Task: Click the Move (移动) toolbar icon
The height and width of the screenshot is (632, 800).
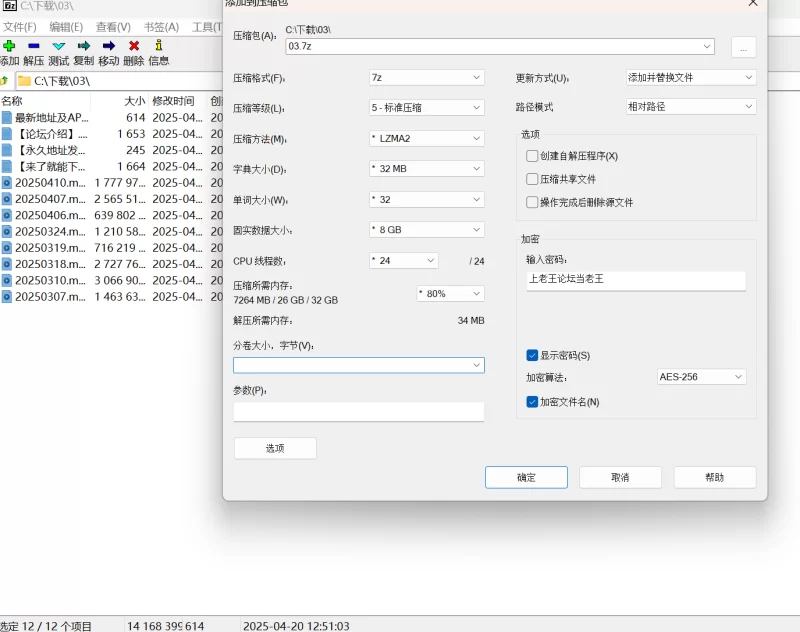Action: 109,46
